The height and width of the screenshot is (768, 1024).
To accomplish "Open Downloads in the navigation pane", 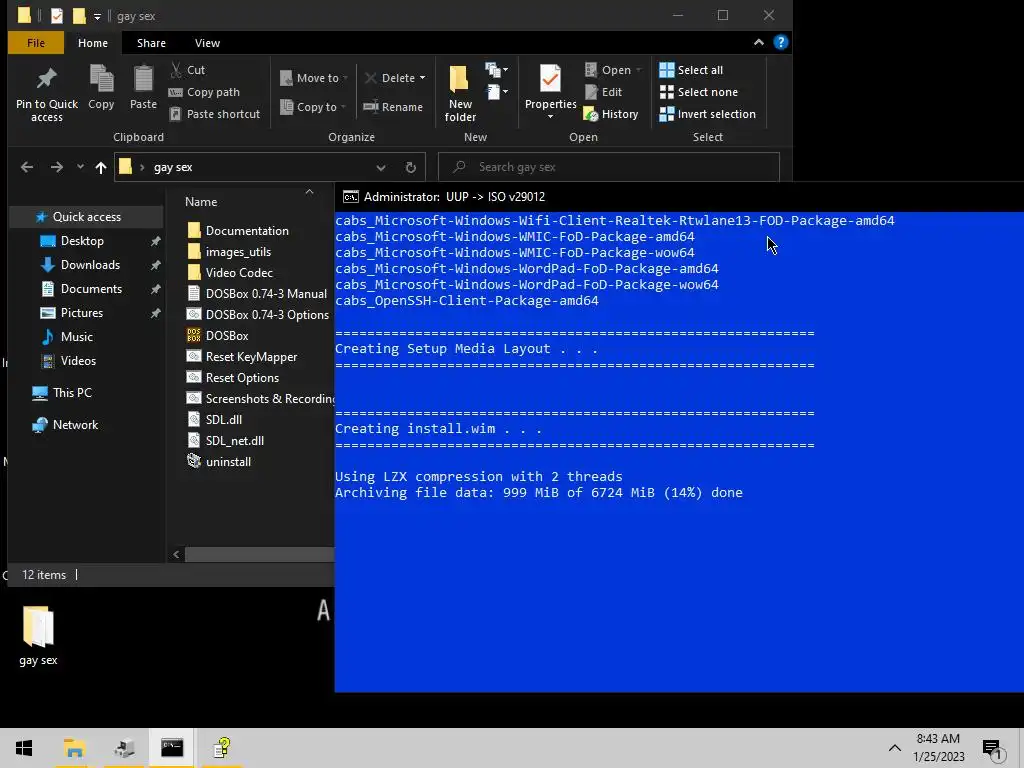I will click(x=90, y=264).
